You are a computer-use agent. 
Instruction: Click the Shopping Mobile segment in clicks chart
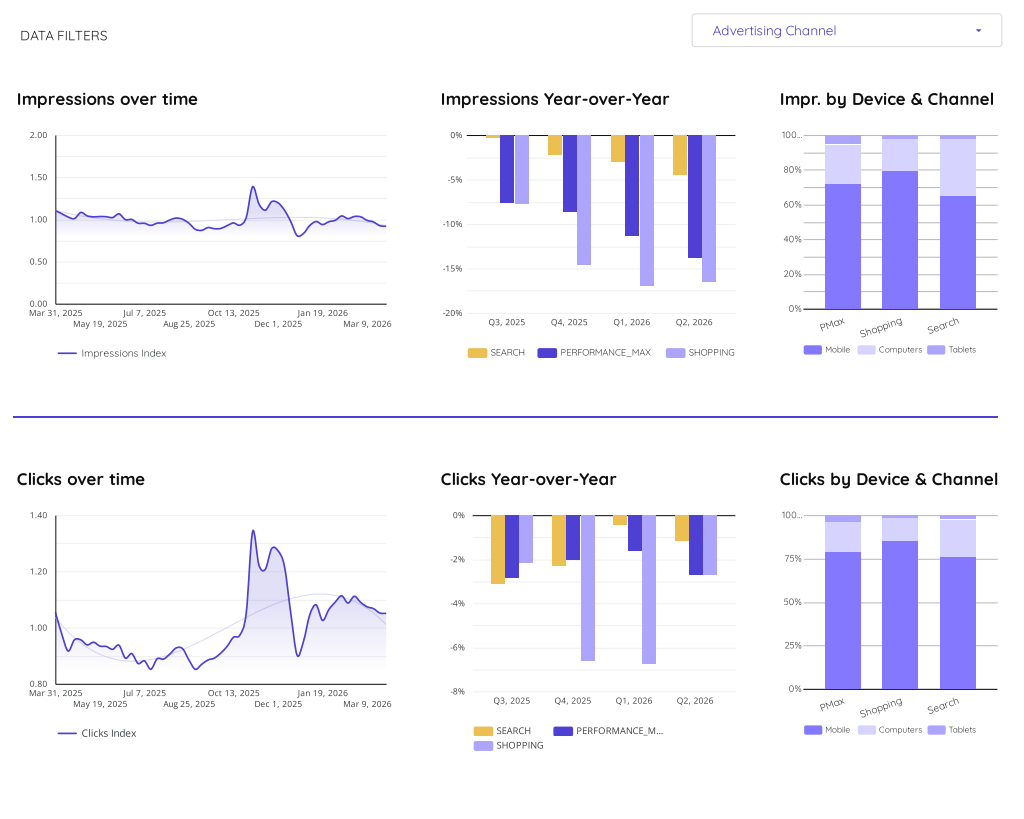coord(900,615)
